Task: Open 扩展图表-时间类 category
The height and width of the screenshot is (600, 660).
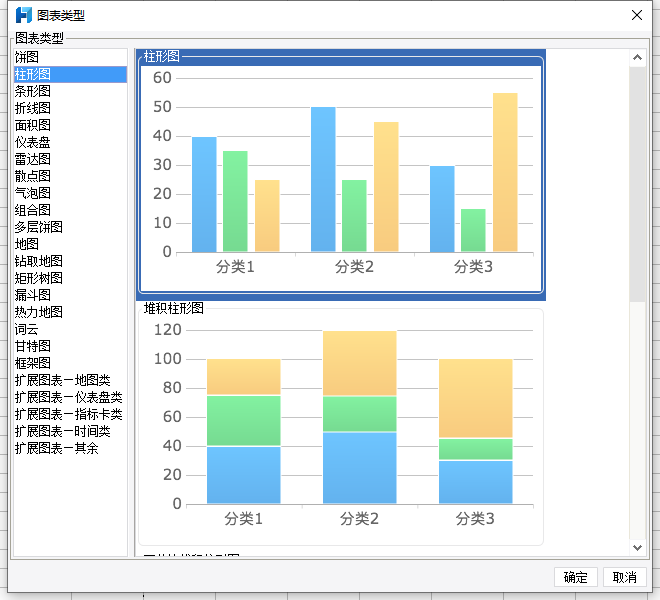Action: tap(70, 431)
